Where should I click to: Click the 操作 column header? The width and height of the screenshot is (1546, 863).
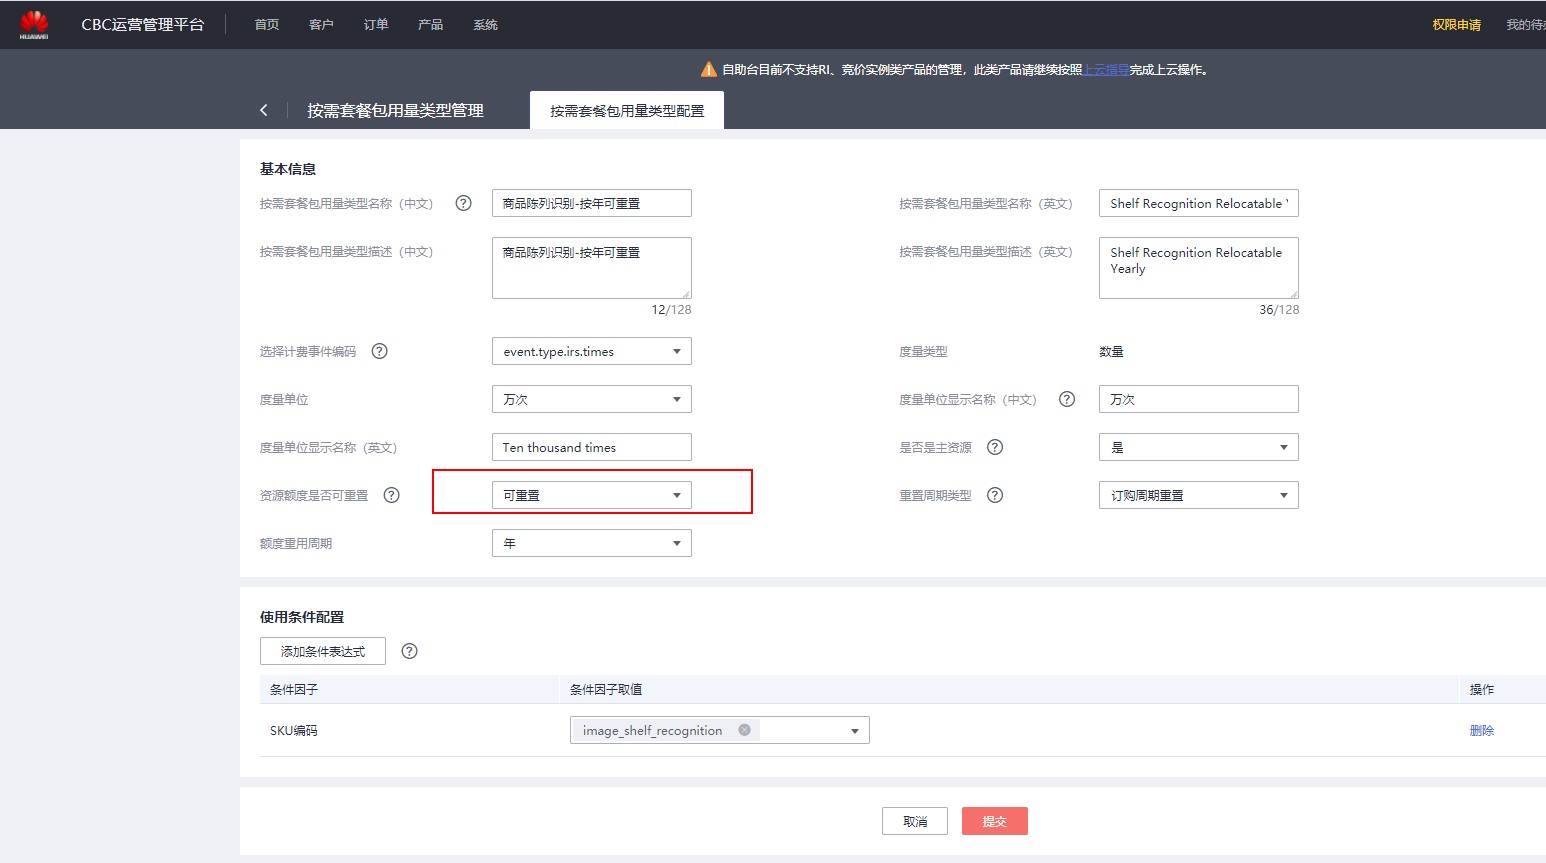1482,689
